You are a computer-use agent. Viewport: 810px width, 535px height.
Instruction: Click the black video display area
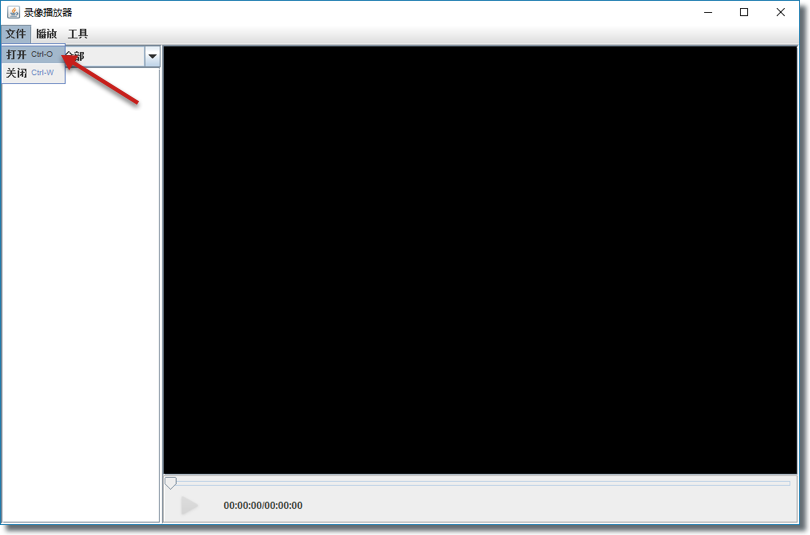tap(480, 260)
